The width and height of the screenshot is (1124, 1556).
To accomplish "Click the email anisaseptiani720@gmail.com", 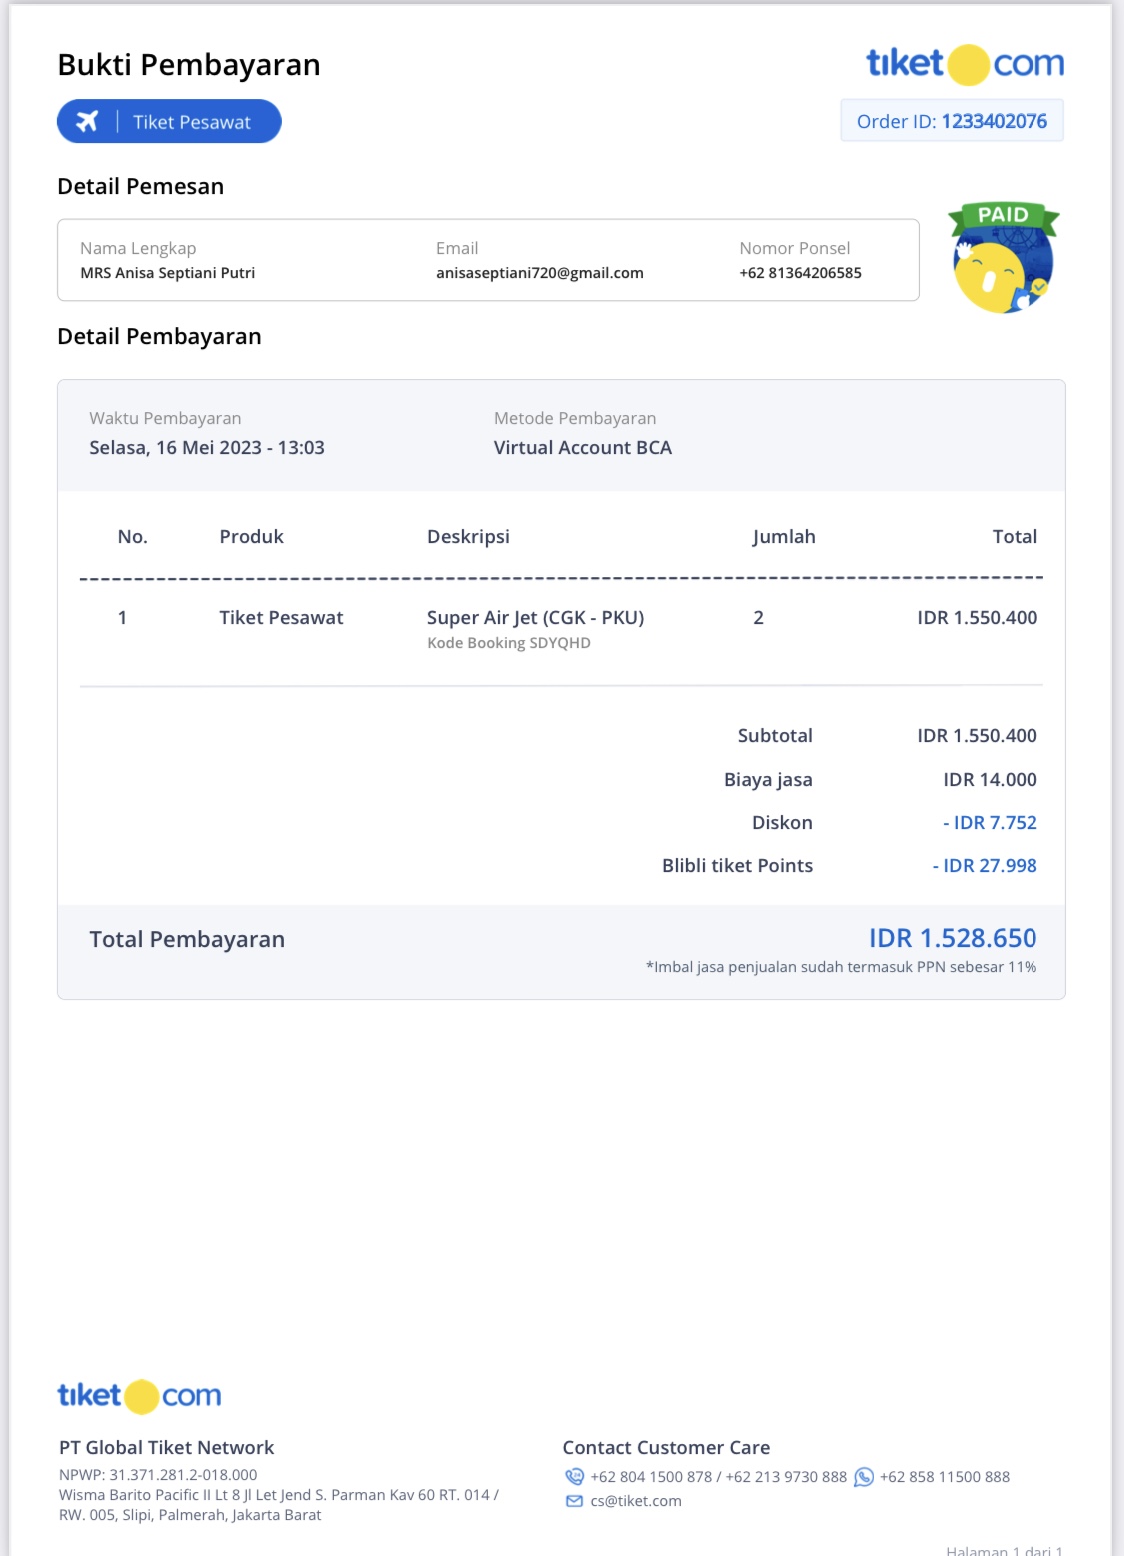I will [x=539, y=273].
